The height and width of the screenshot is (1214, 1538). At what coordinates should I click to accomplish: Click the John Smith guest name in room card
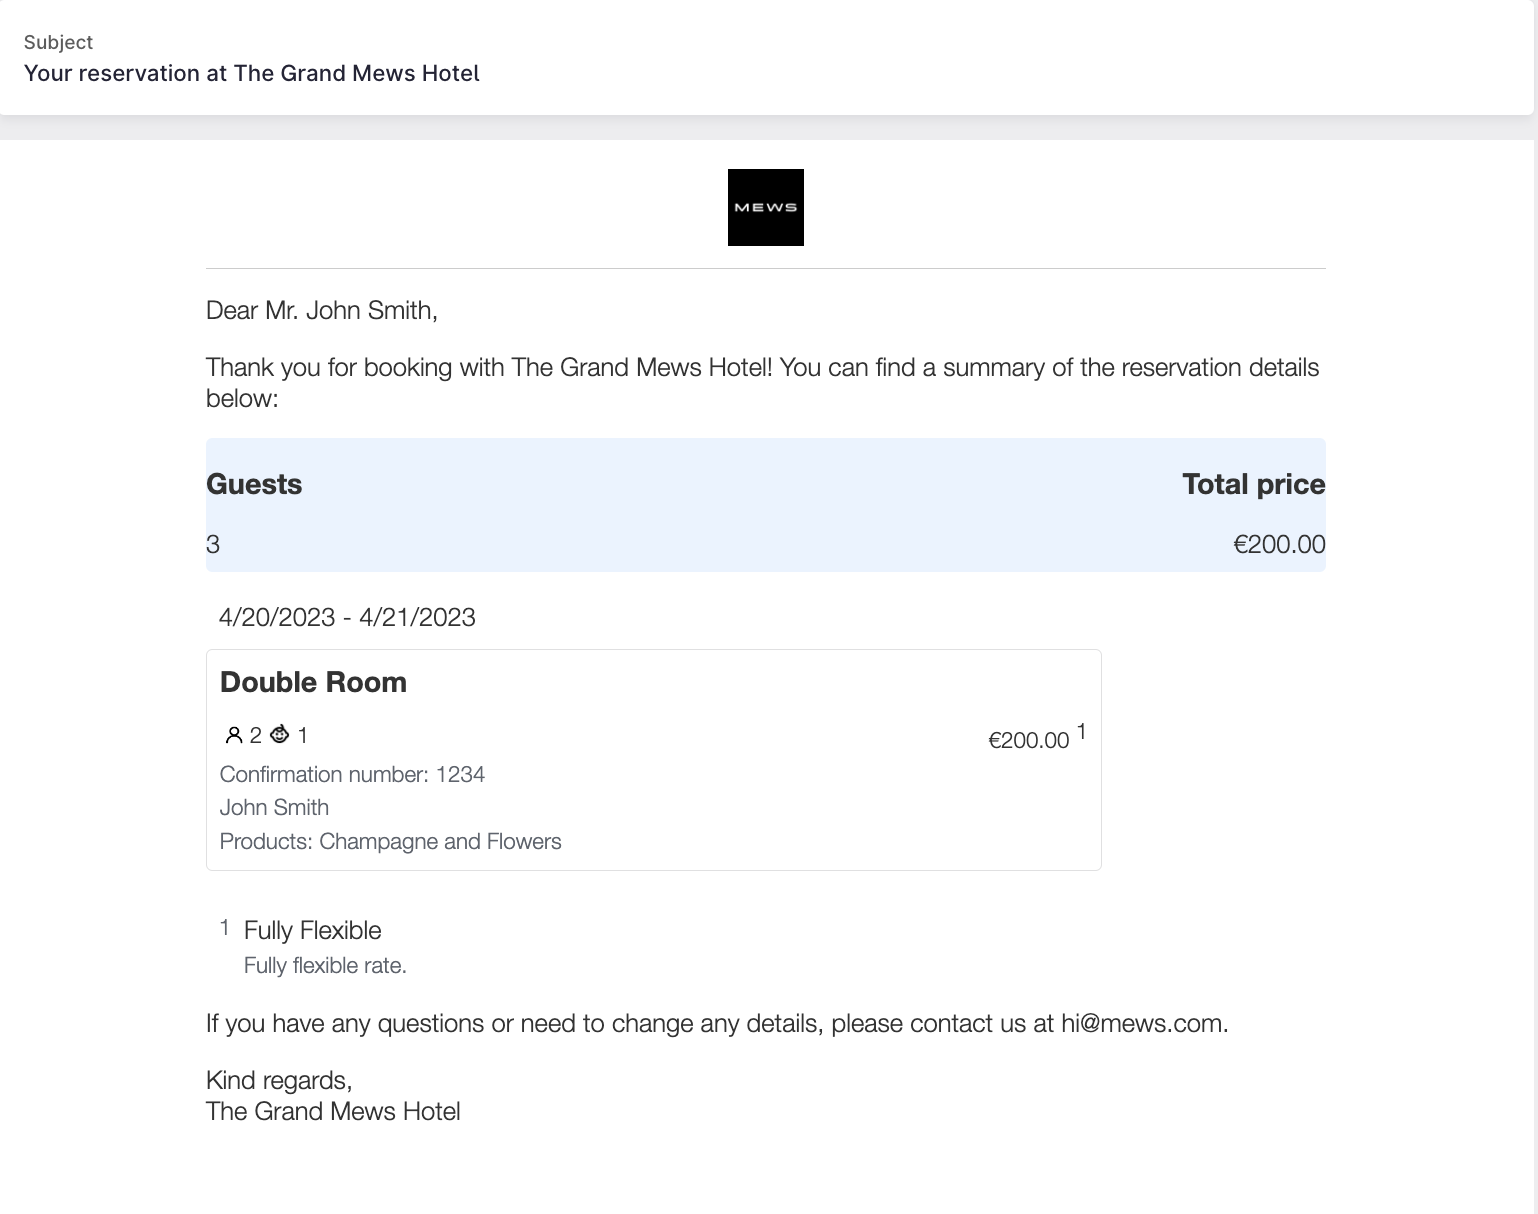[274, 807]
